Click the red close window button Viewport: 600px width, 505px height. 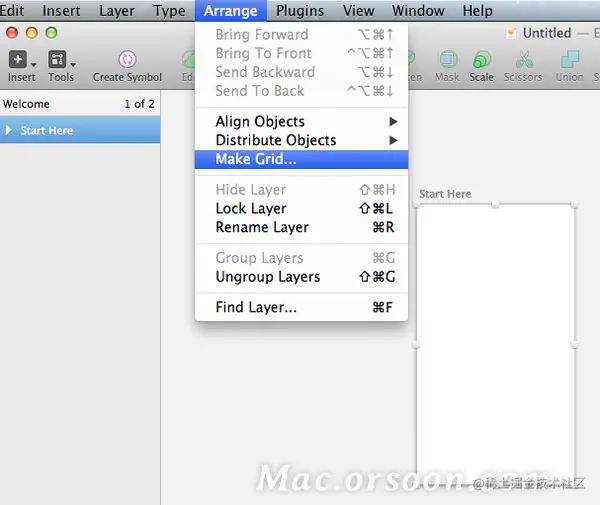pyautogui.click(x=12, y=33)
